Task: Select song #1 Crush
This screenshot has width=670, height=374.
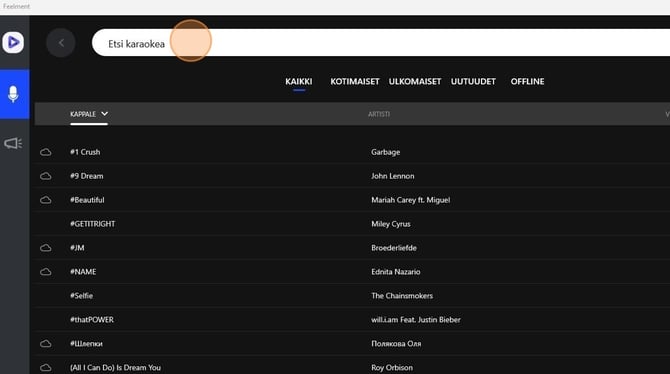Action: click(85, 152)
